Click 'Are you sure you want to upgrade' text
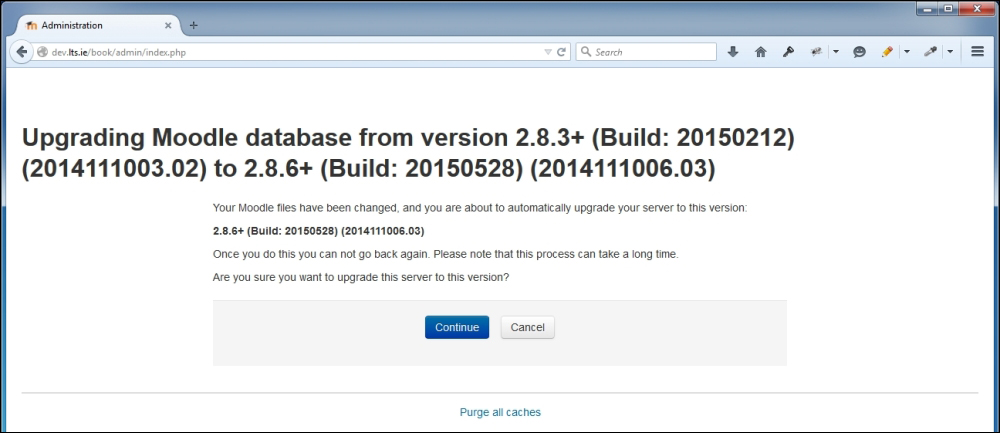This screenshot has width=1000, height=433. coord(361,278)
